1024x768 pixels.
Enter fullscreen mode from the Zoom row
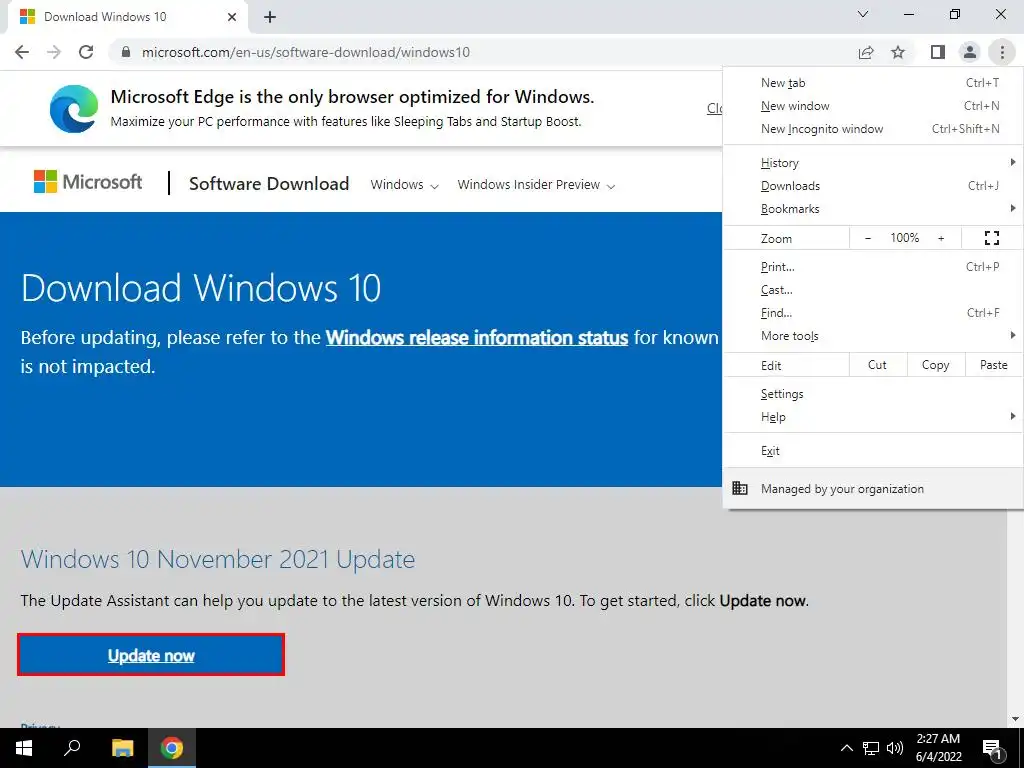991,238
